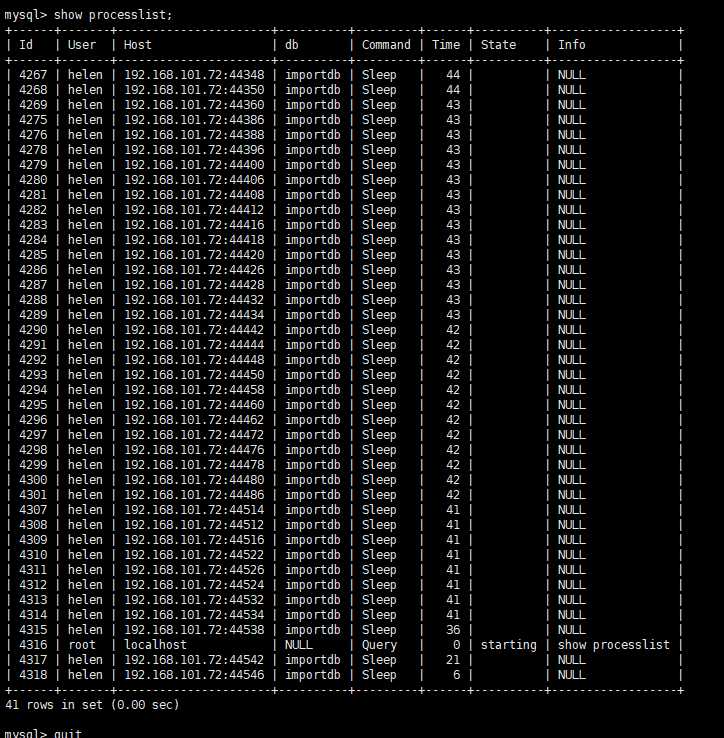
Task: Click host 192.168.101.72:44360
Action: pyautogui.click(x=194, y=105)
